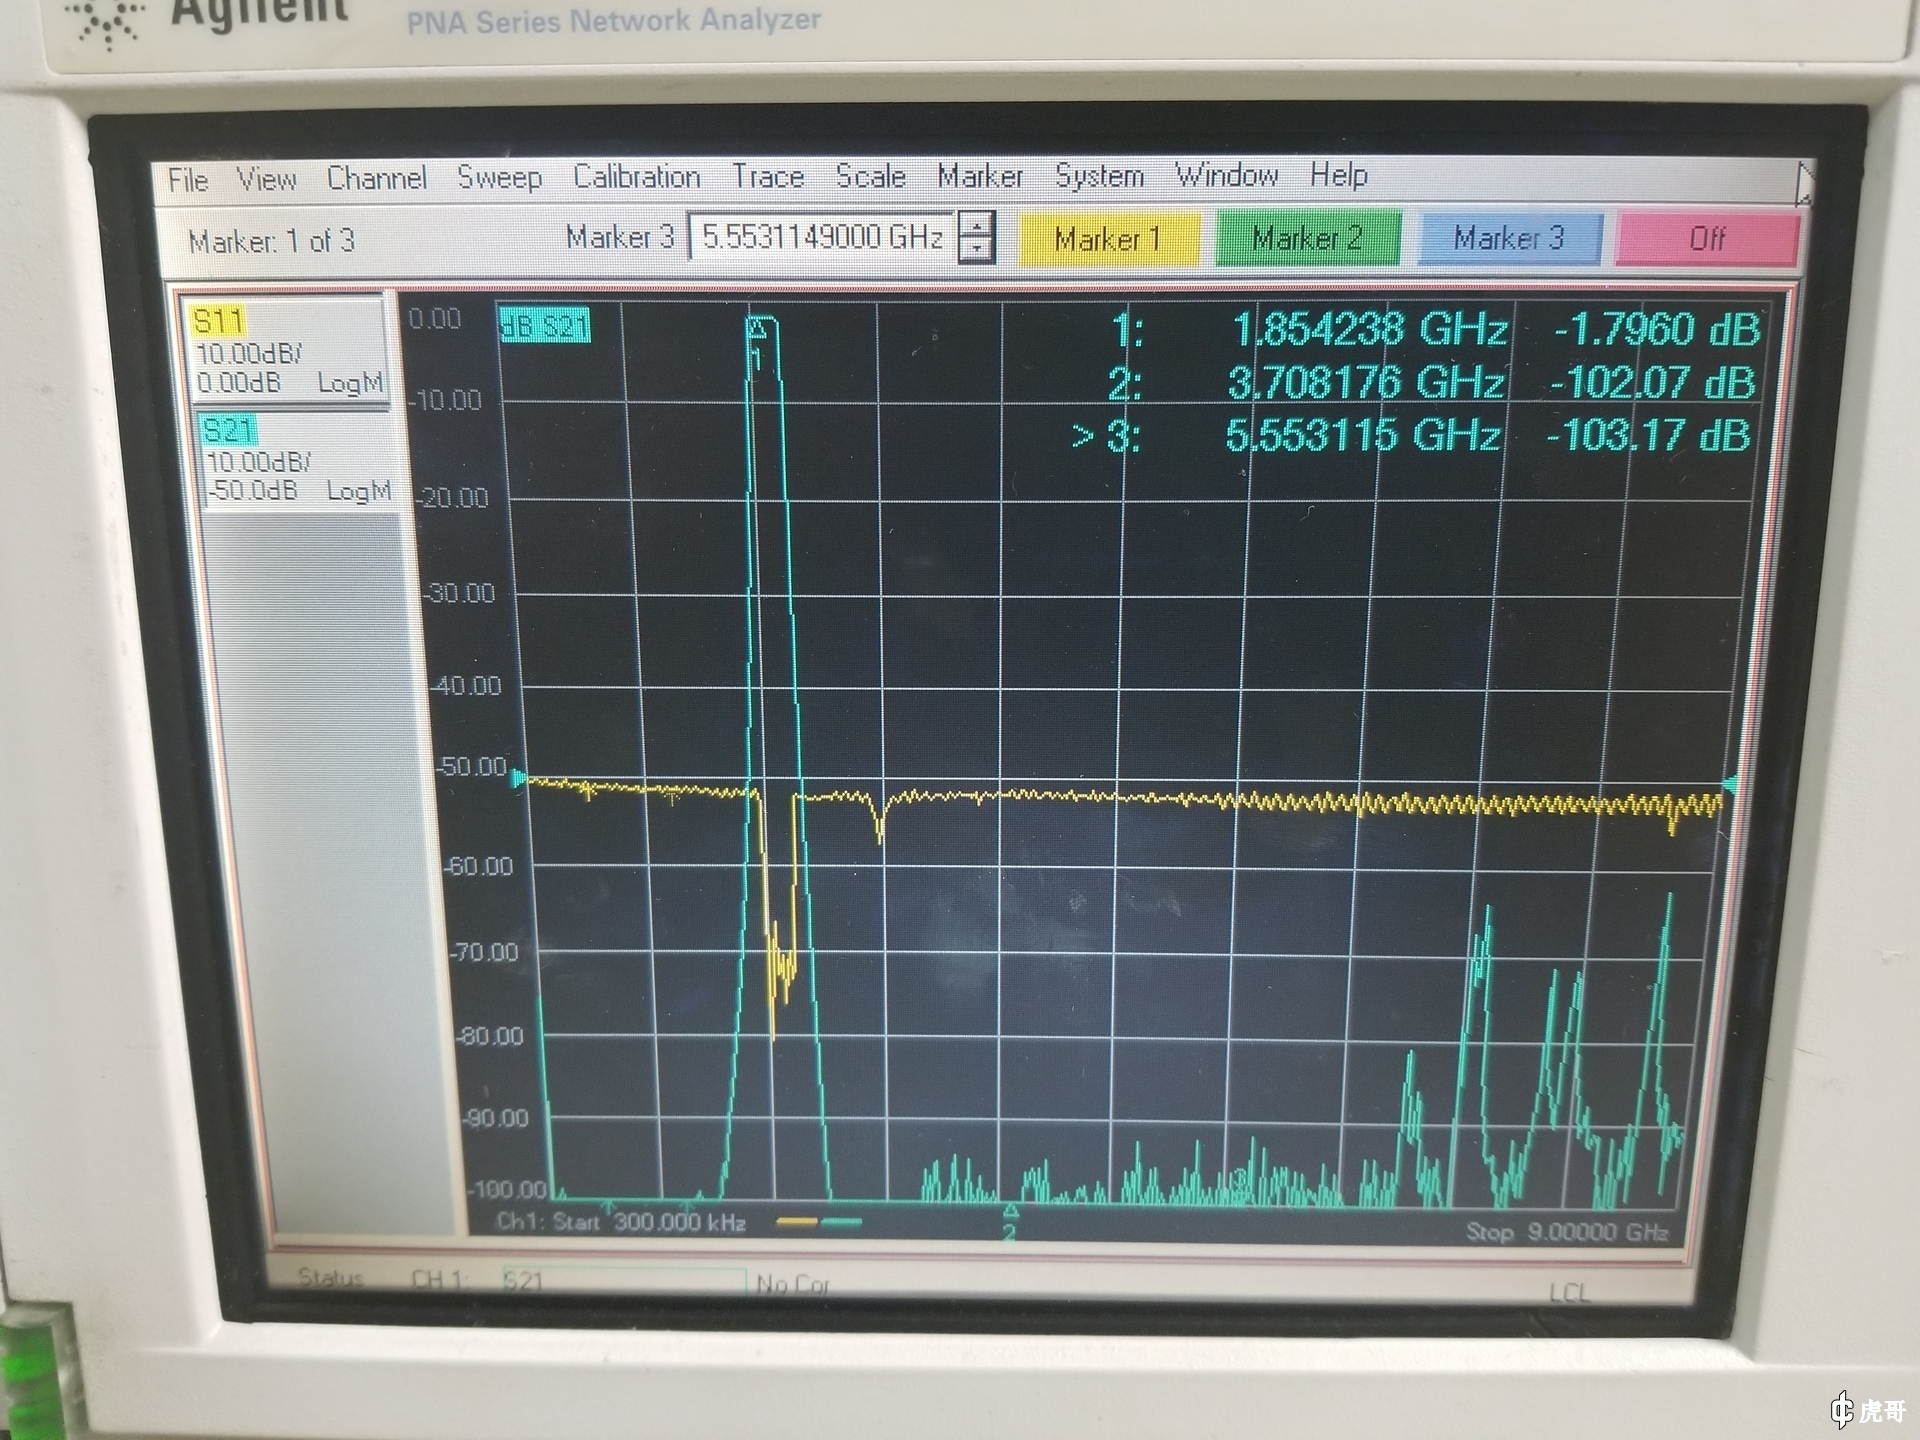Viewport: 1920px width, 1440px height.
Task: Turn markers off with pink Off button
Action: pyautogui.click(x=1707, y=238)
